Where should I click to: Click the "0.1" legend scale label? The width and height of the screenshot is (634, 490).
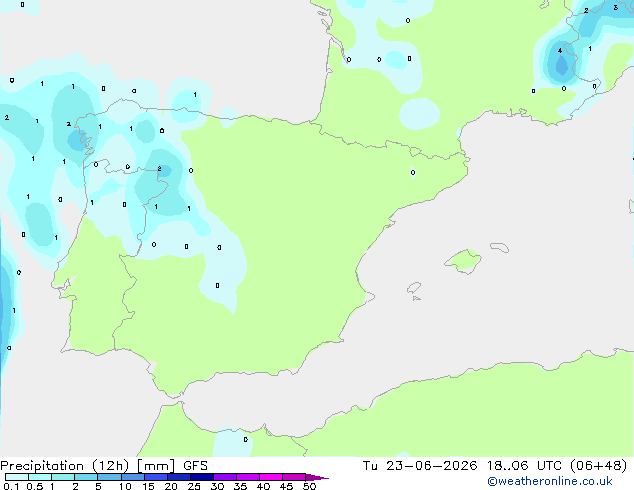[x=11, y=486]
